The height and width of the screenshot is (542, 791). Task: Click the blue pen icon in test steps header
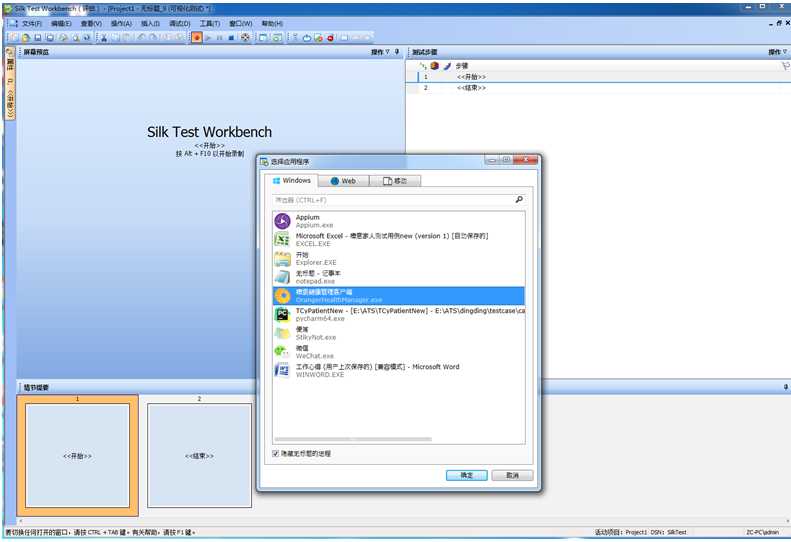(447, 66)
